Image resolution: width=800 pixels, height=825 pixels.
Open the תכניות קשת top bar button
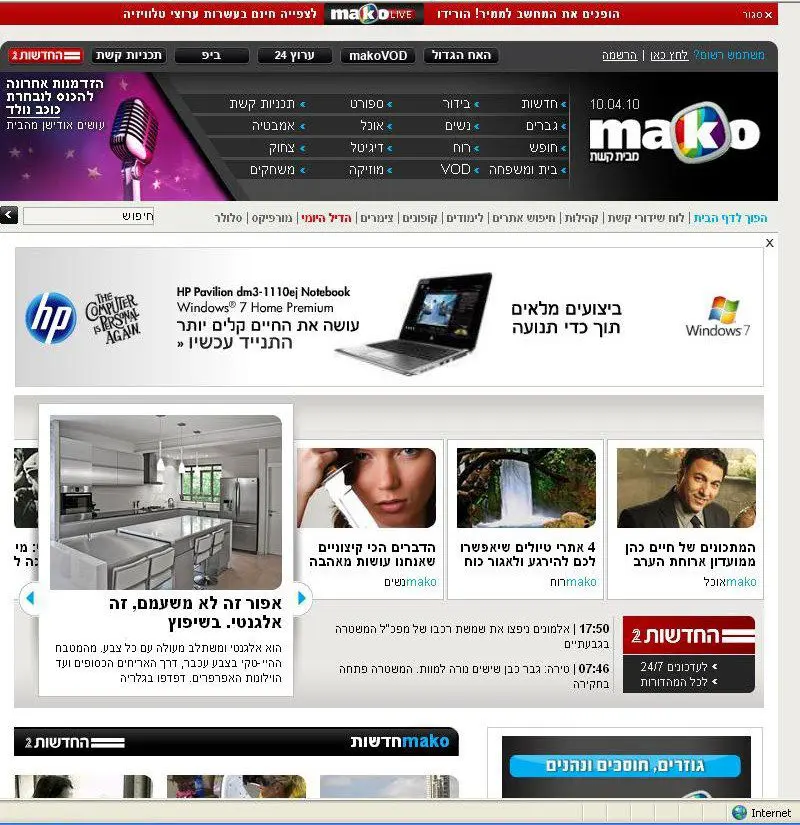tap(128, 55)
